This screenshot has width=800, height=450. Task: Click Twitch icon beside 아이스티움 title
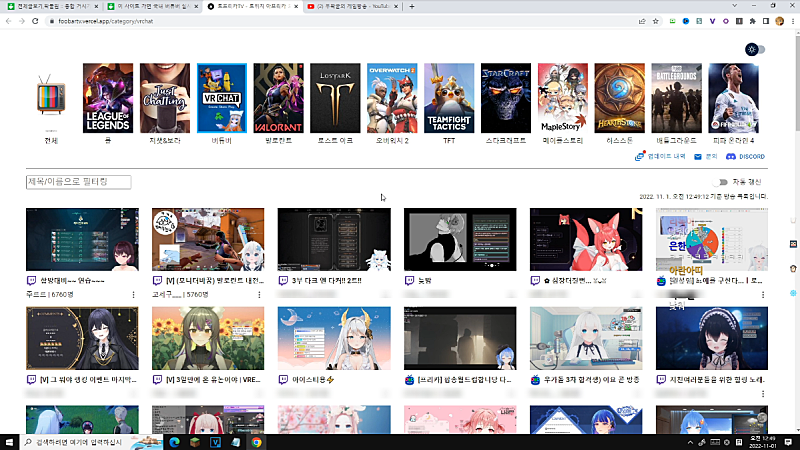pos(283,380)
